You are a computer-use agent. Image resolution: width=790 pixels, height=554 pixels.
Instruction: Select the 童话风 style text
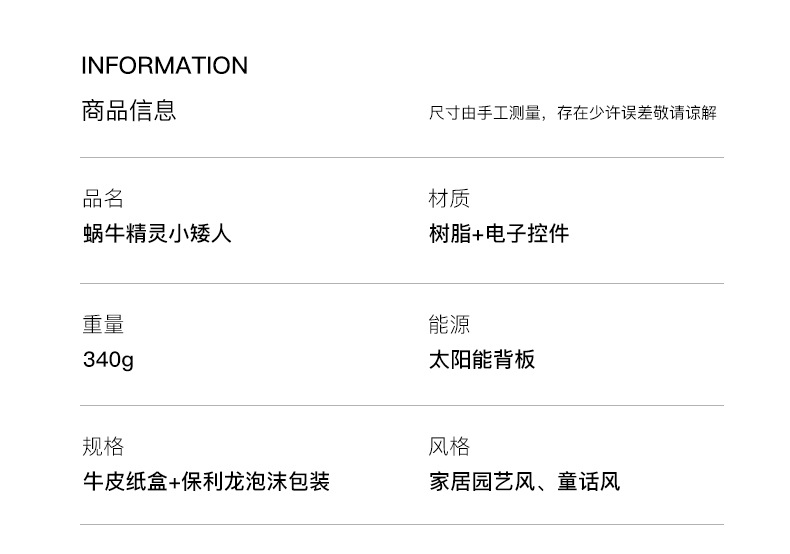coord(589,482)
